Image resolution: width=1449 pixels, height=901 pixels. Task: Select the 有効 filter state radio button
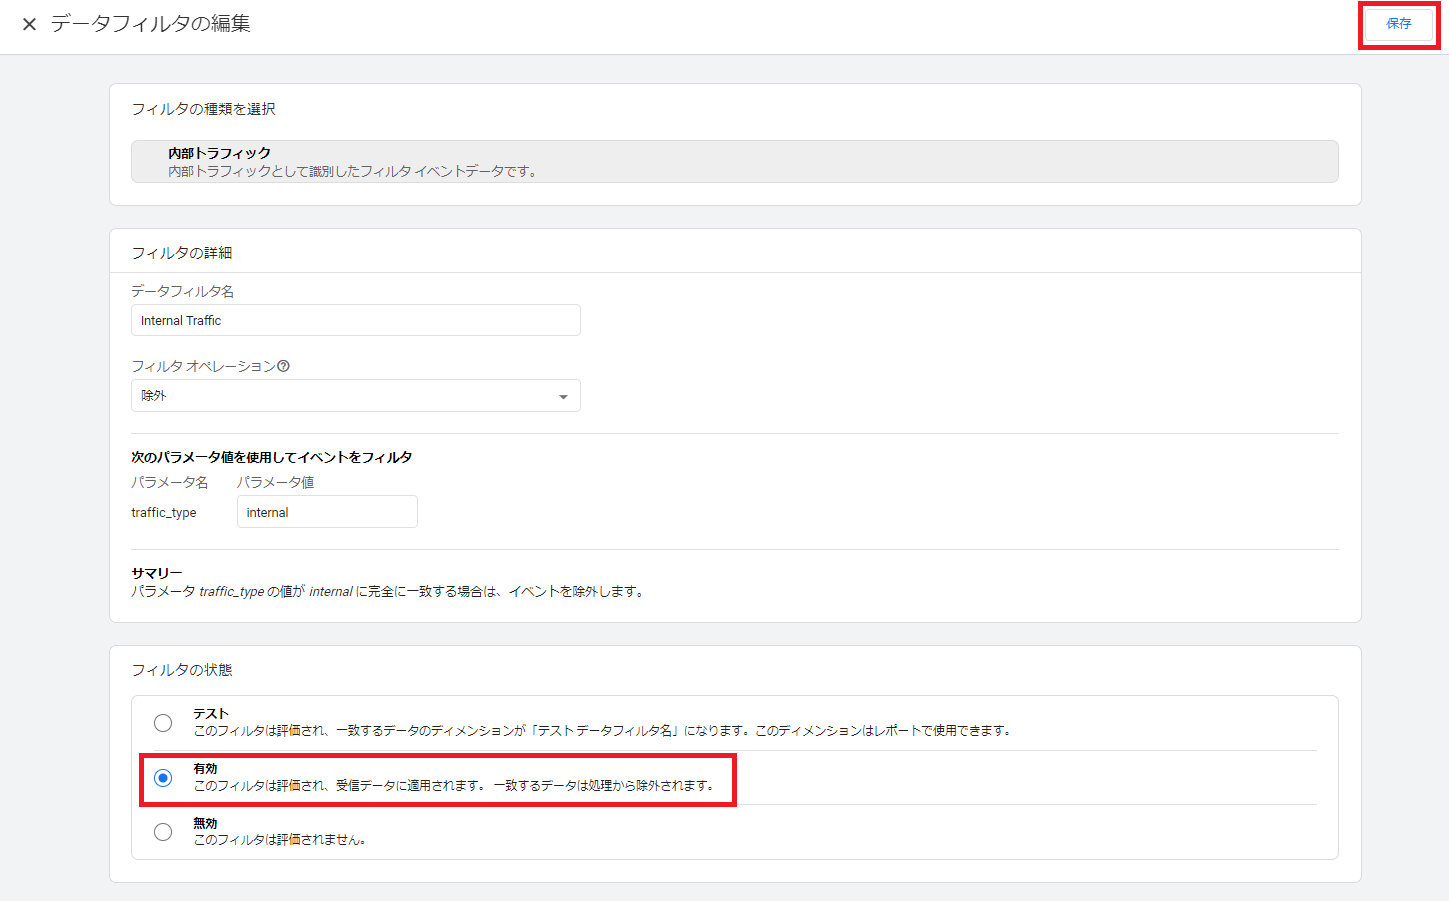tap(163, 778)
